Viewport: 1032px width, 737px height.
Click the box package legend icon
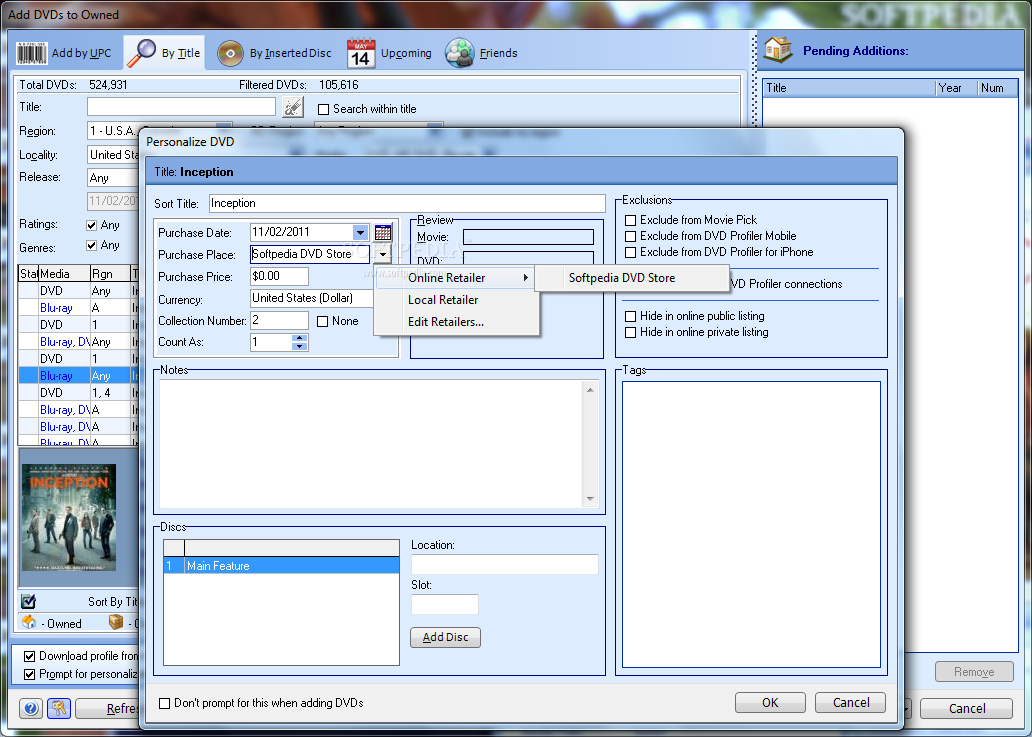tap(116, 623)
